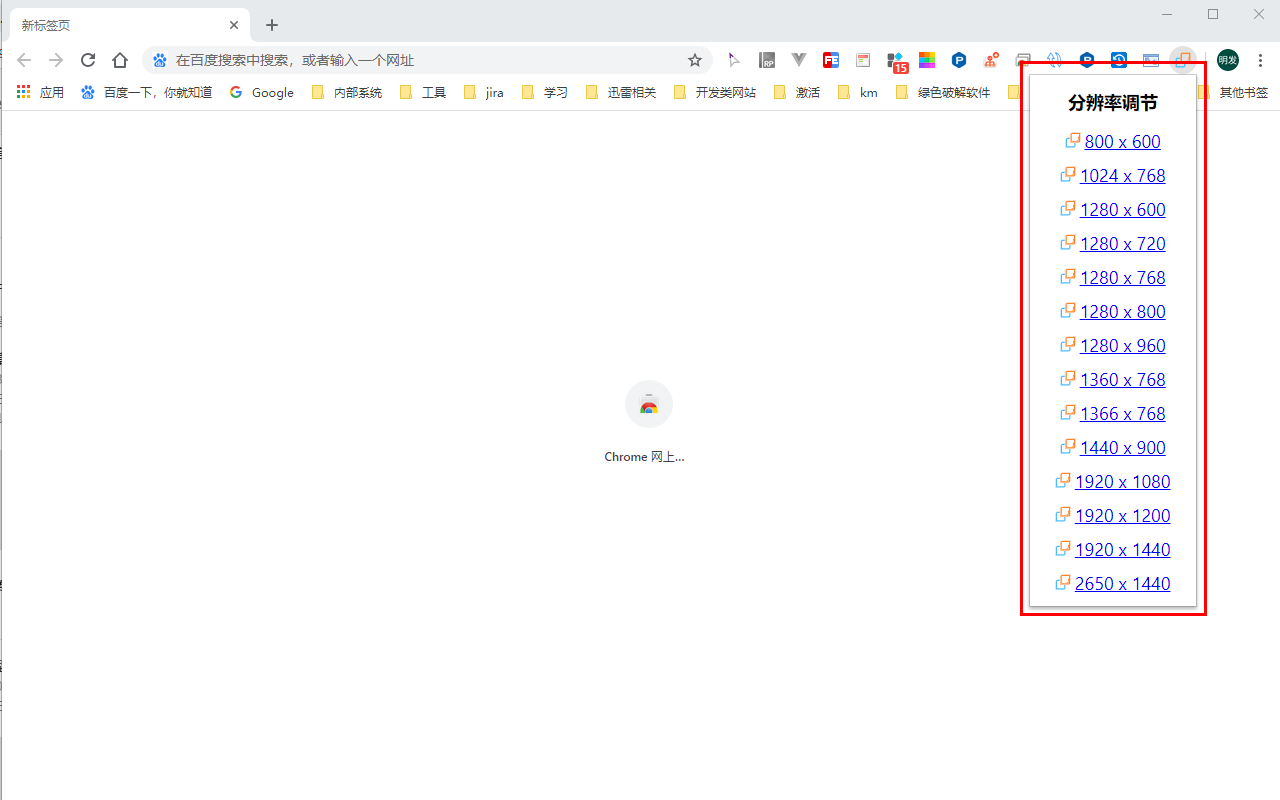The height and width of the screenshot is (800, 1280).
Task: Choose the 800 x 600 resolution link
Action: (x=1122, y=142)
